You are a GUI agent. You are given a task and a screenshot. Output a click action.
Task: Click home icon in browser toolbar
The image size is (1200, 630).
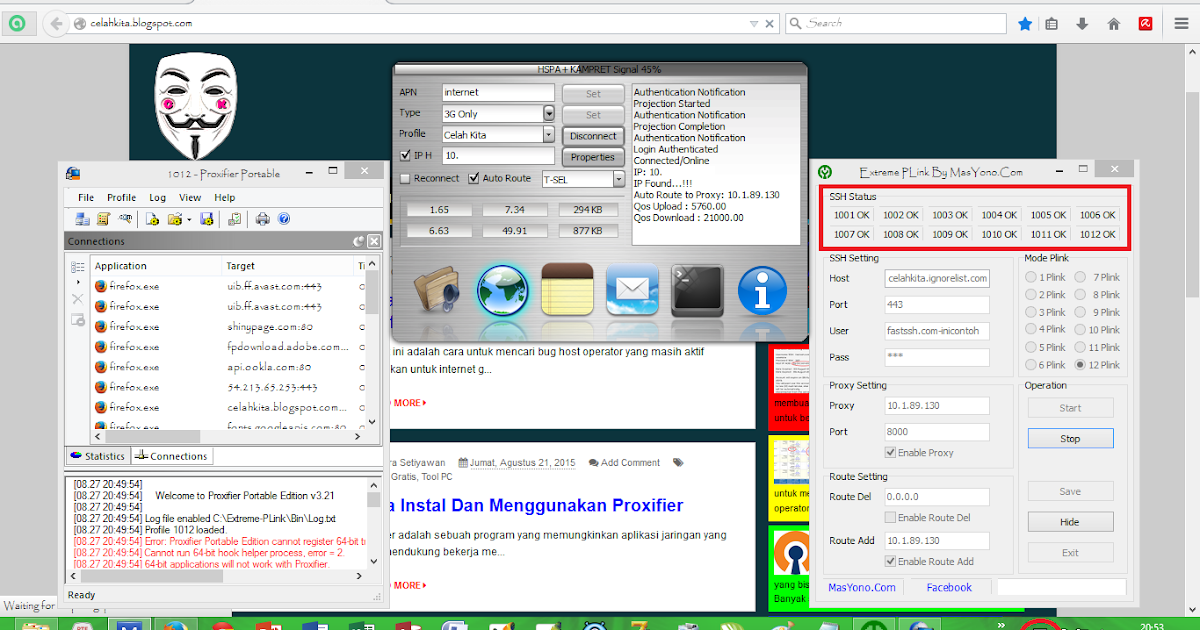click(x=1114, y=23)
